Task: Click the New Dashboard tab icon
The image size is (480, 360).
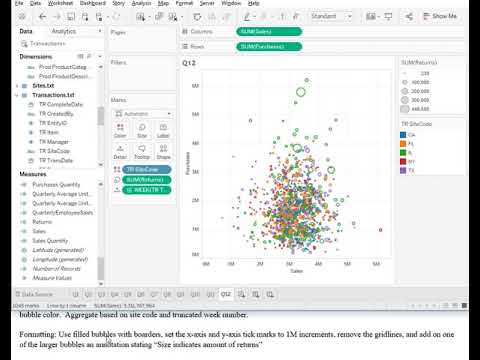Action: [256, 294]
